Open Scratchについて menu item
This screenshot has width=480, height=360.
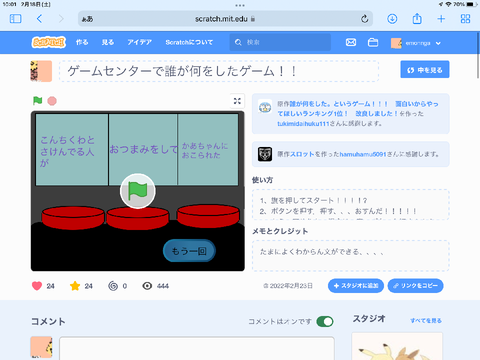(189, 42)
